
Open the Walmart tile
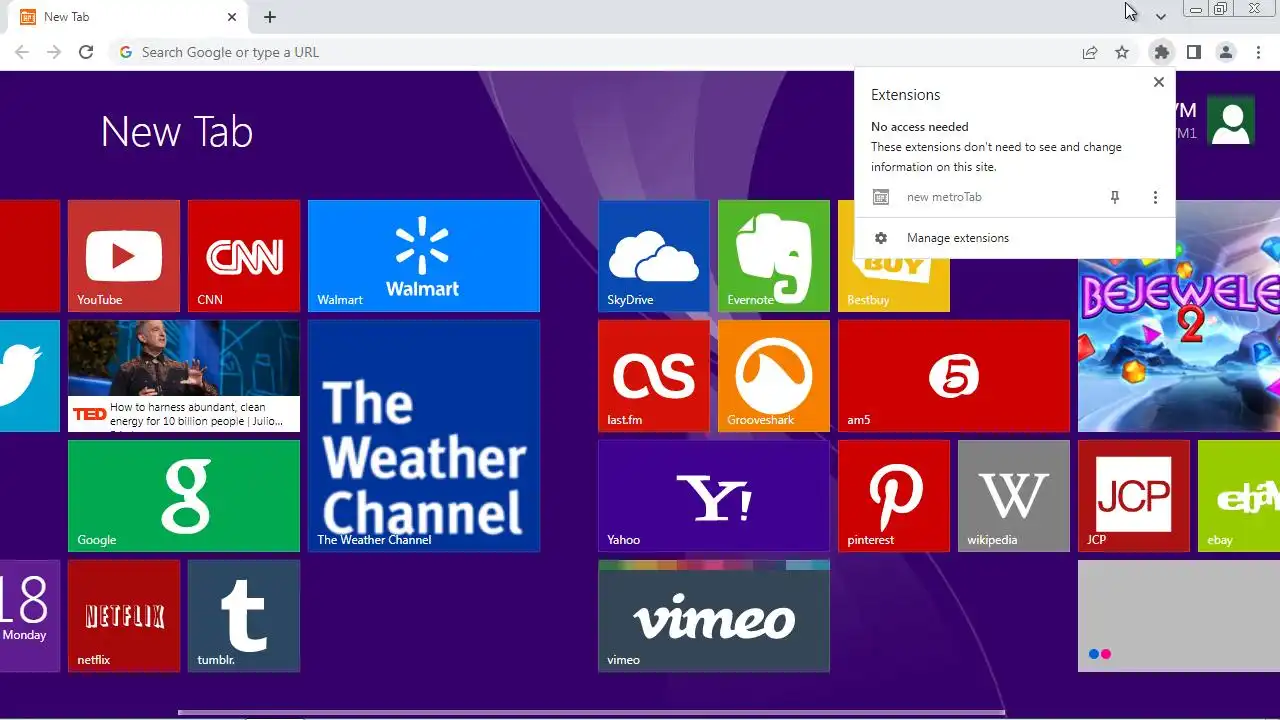(424, 256)
